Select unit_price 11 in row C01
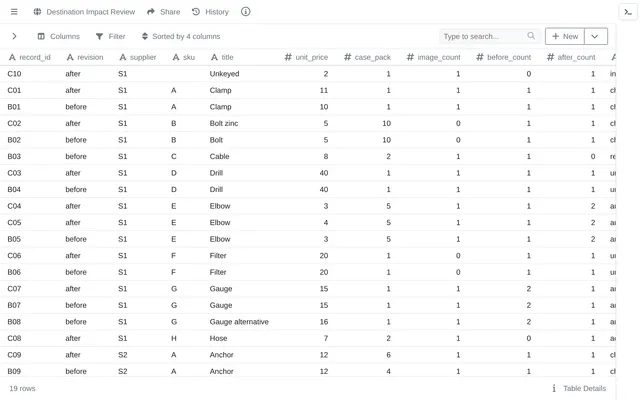This screenshot has width=640, height=400. 306,90
